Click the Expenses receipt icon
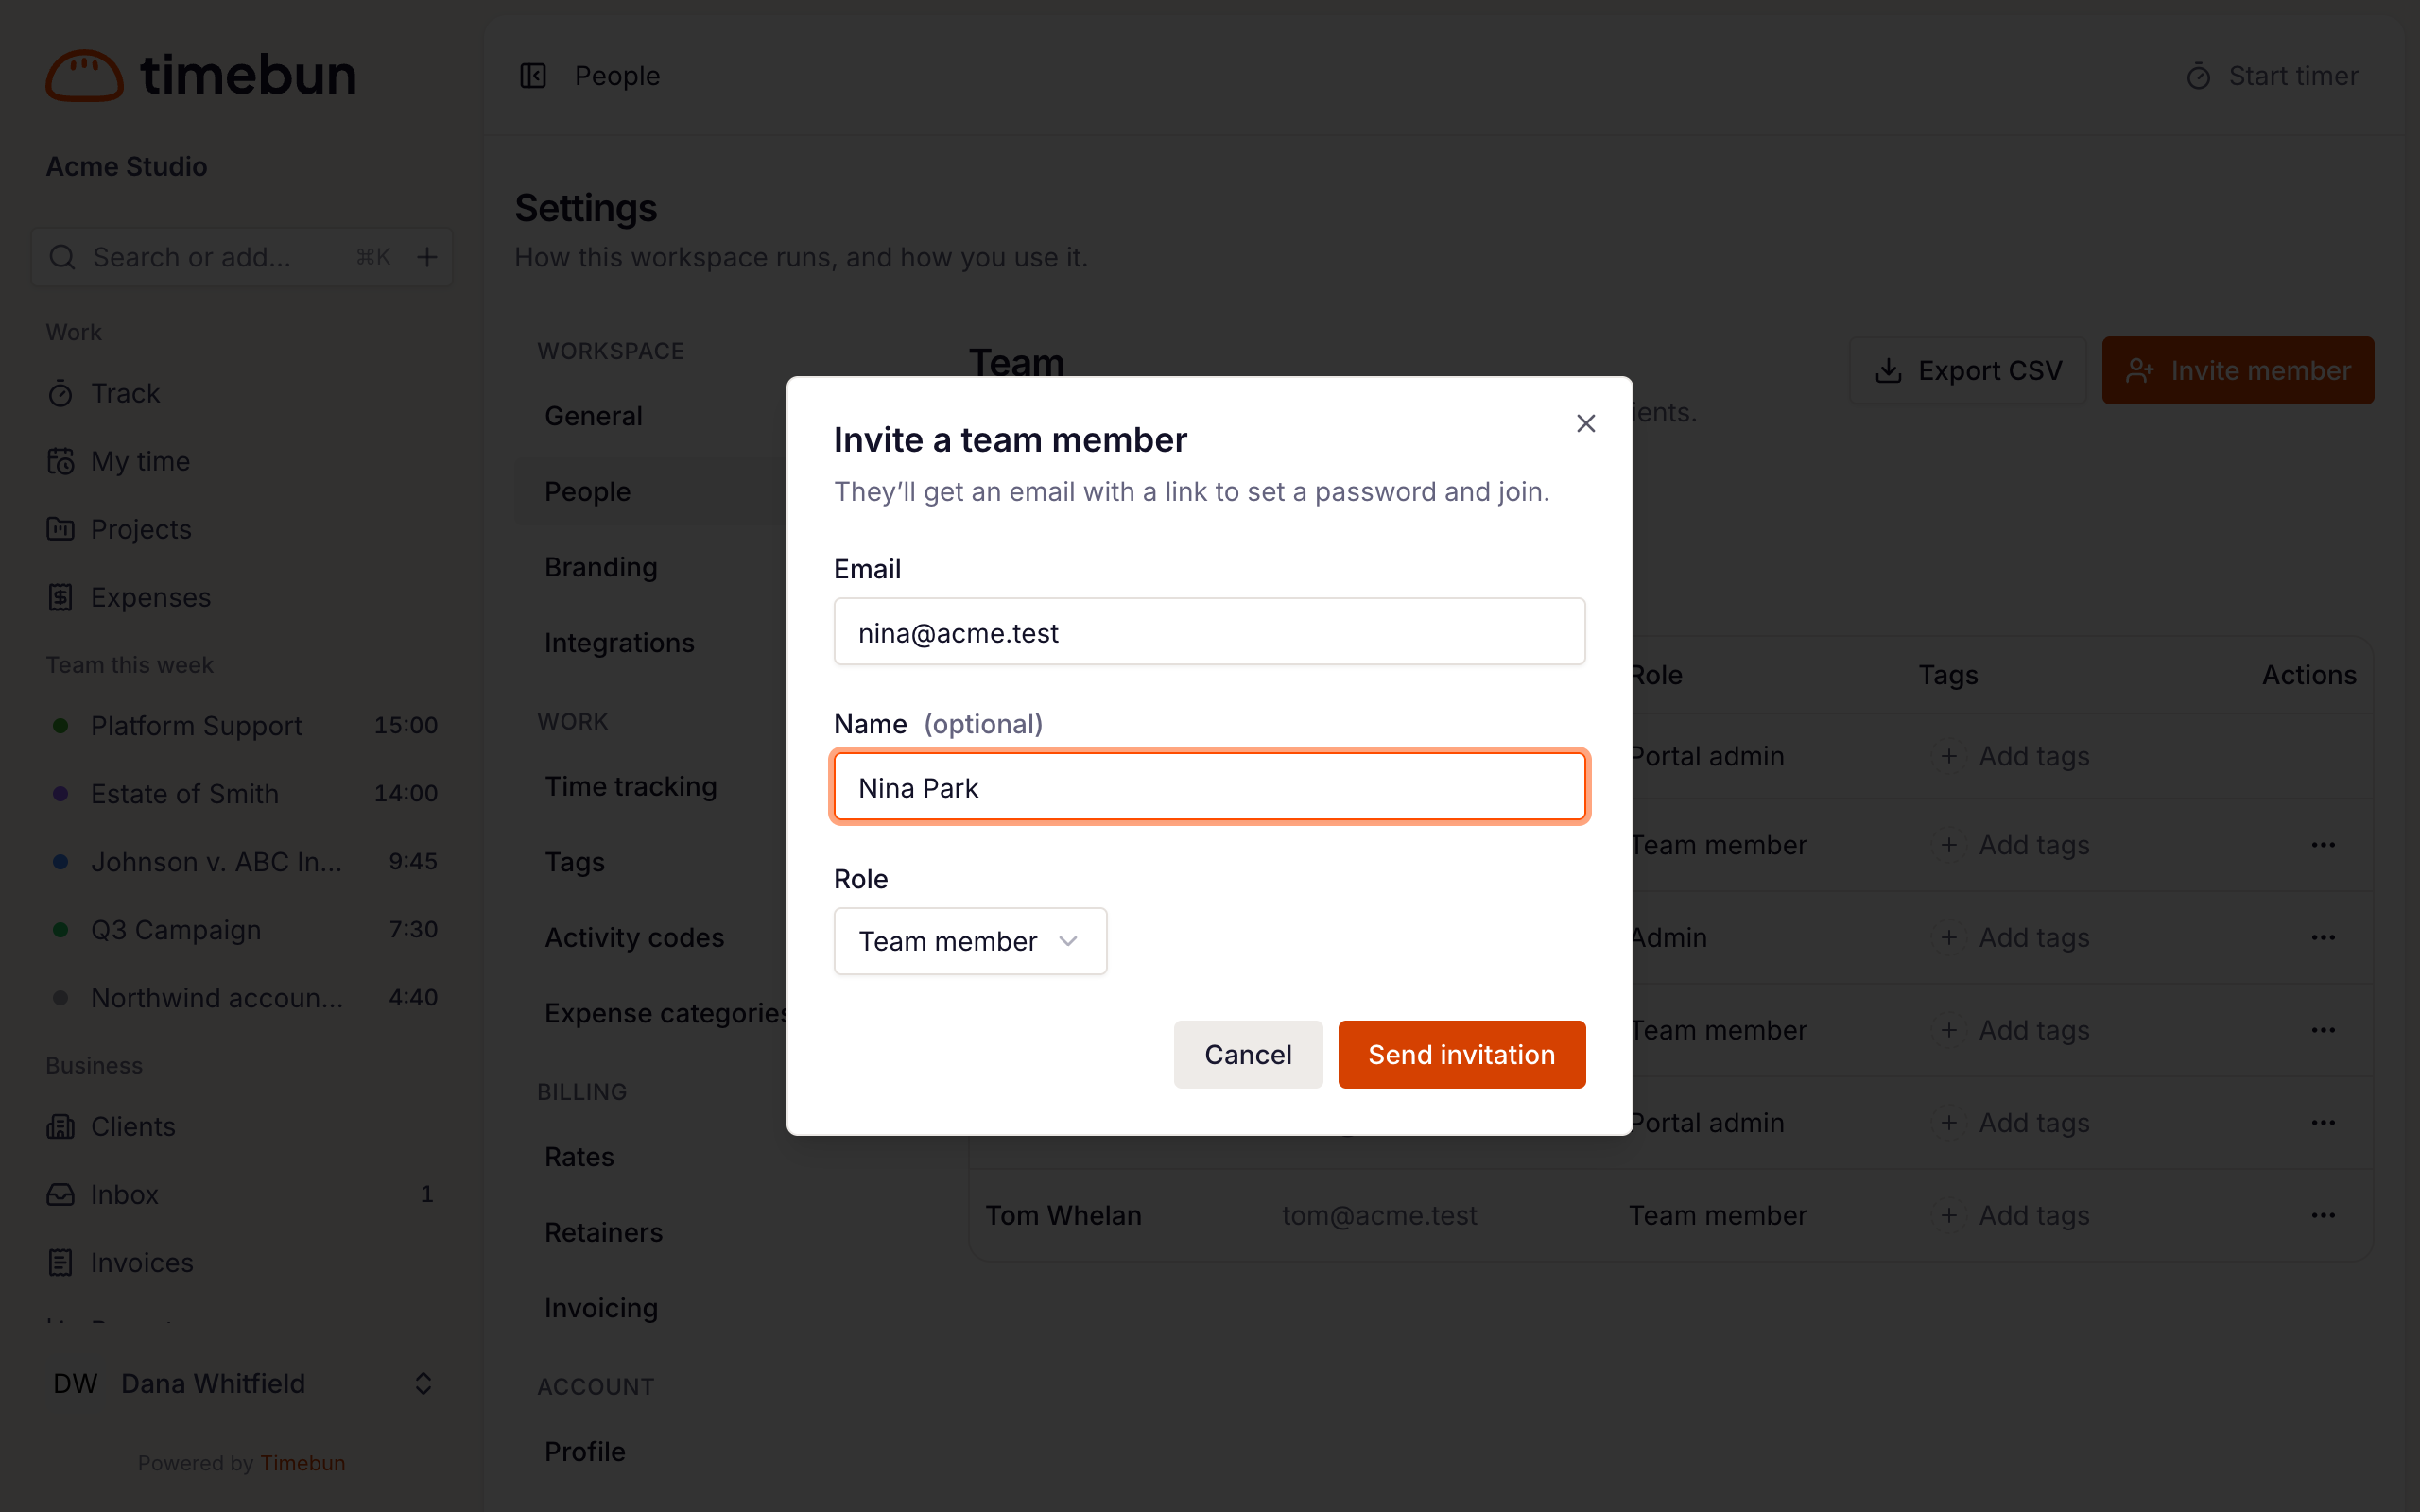 tap(60, 597)
